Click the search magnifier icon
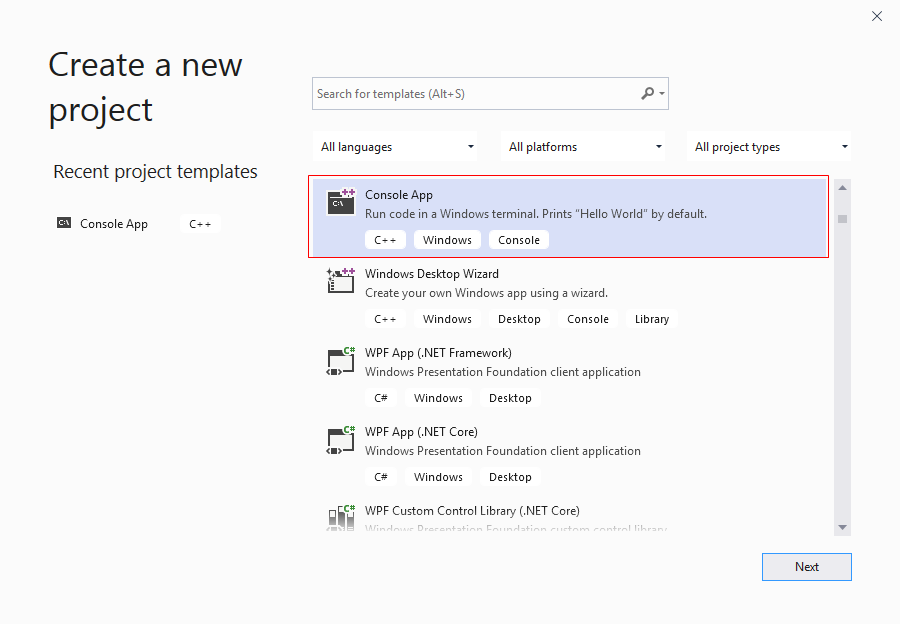900x624 pixels. [x=647, y=94]
